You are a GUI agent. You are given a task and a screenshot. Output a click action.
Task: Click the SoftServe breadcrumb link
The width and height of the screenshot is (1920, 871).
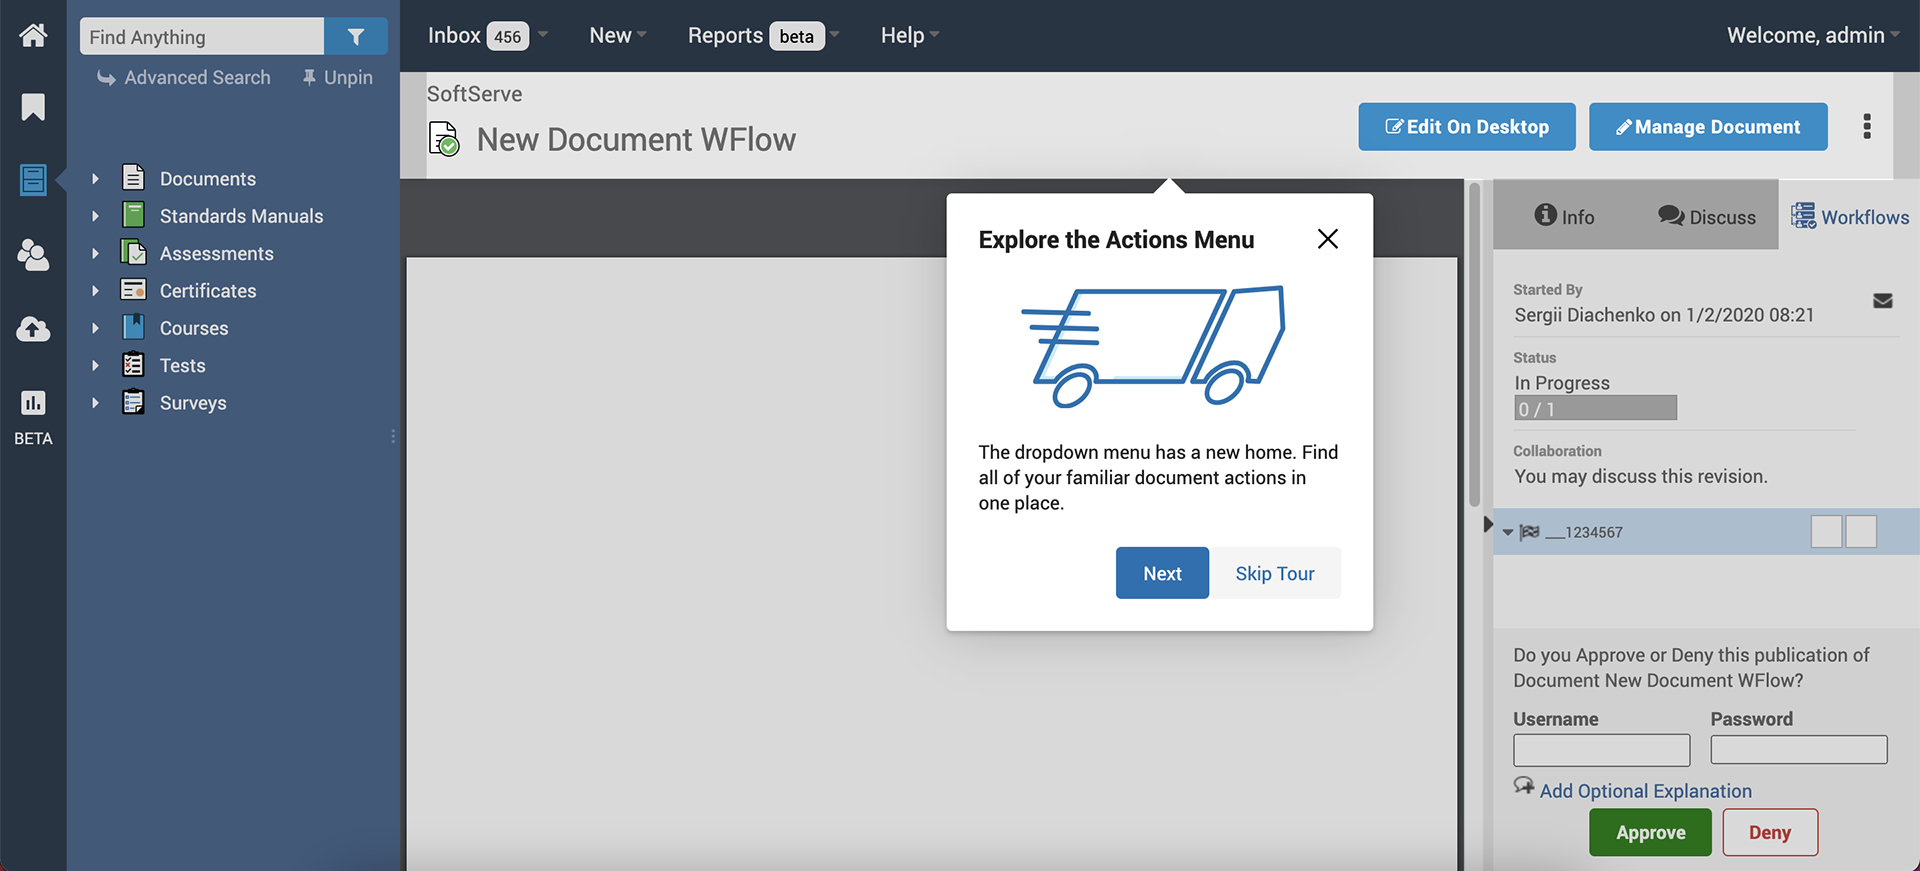474,94
